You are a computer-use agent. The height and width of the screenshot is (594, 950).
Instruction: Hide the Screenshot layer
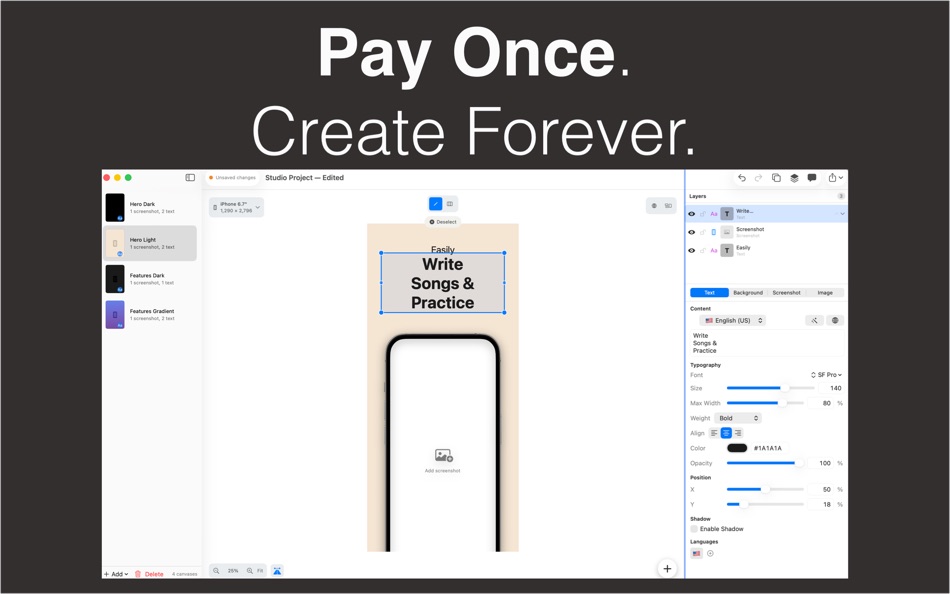tap(691, 231)
